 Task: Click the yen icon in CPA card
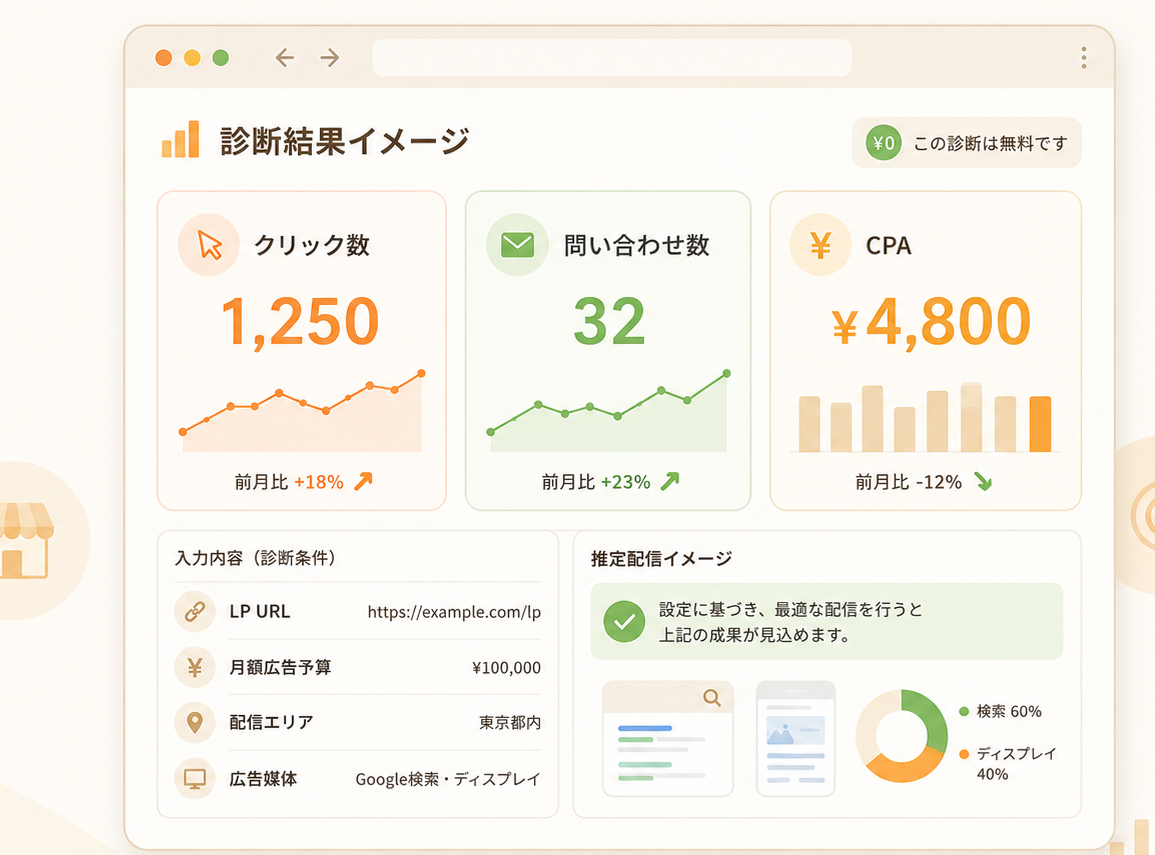tap(821, 244)
